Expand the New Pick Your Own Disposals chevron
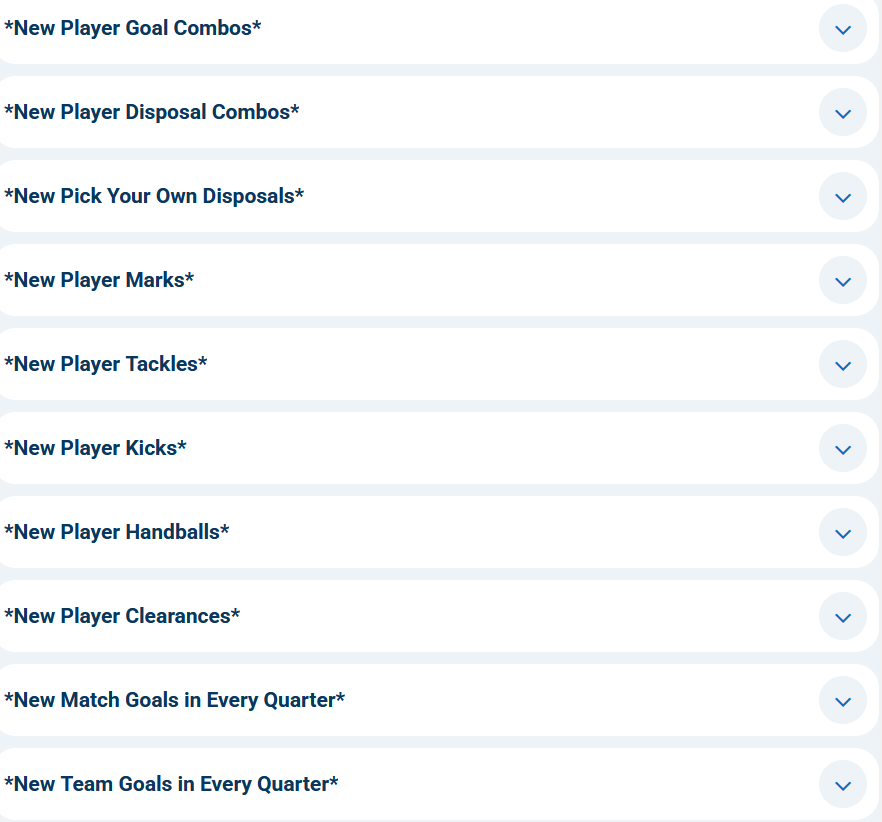Viewport: 882px width, 822px height. pyautogui.click(x=843, y=196)
